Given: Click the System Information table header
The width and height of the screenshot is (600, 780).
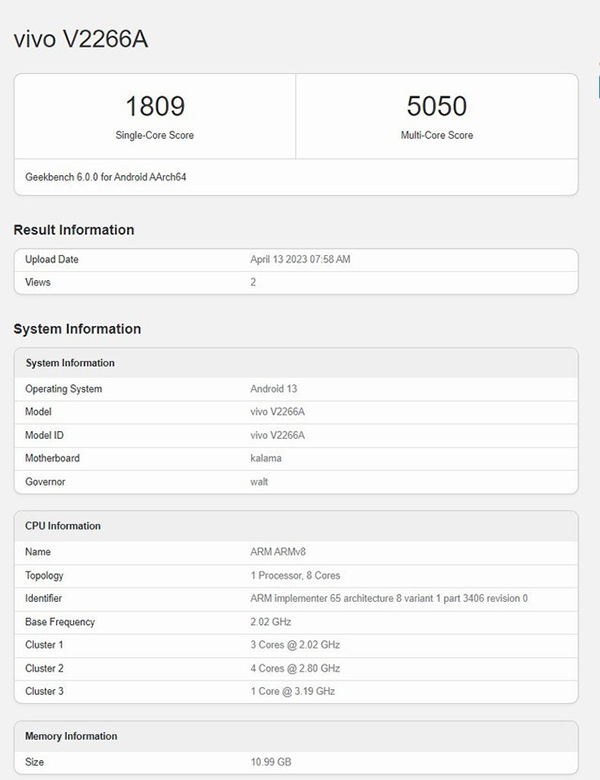Looking at the screenshot, I should pos(70,363).
